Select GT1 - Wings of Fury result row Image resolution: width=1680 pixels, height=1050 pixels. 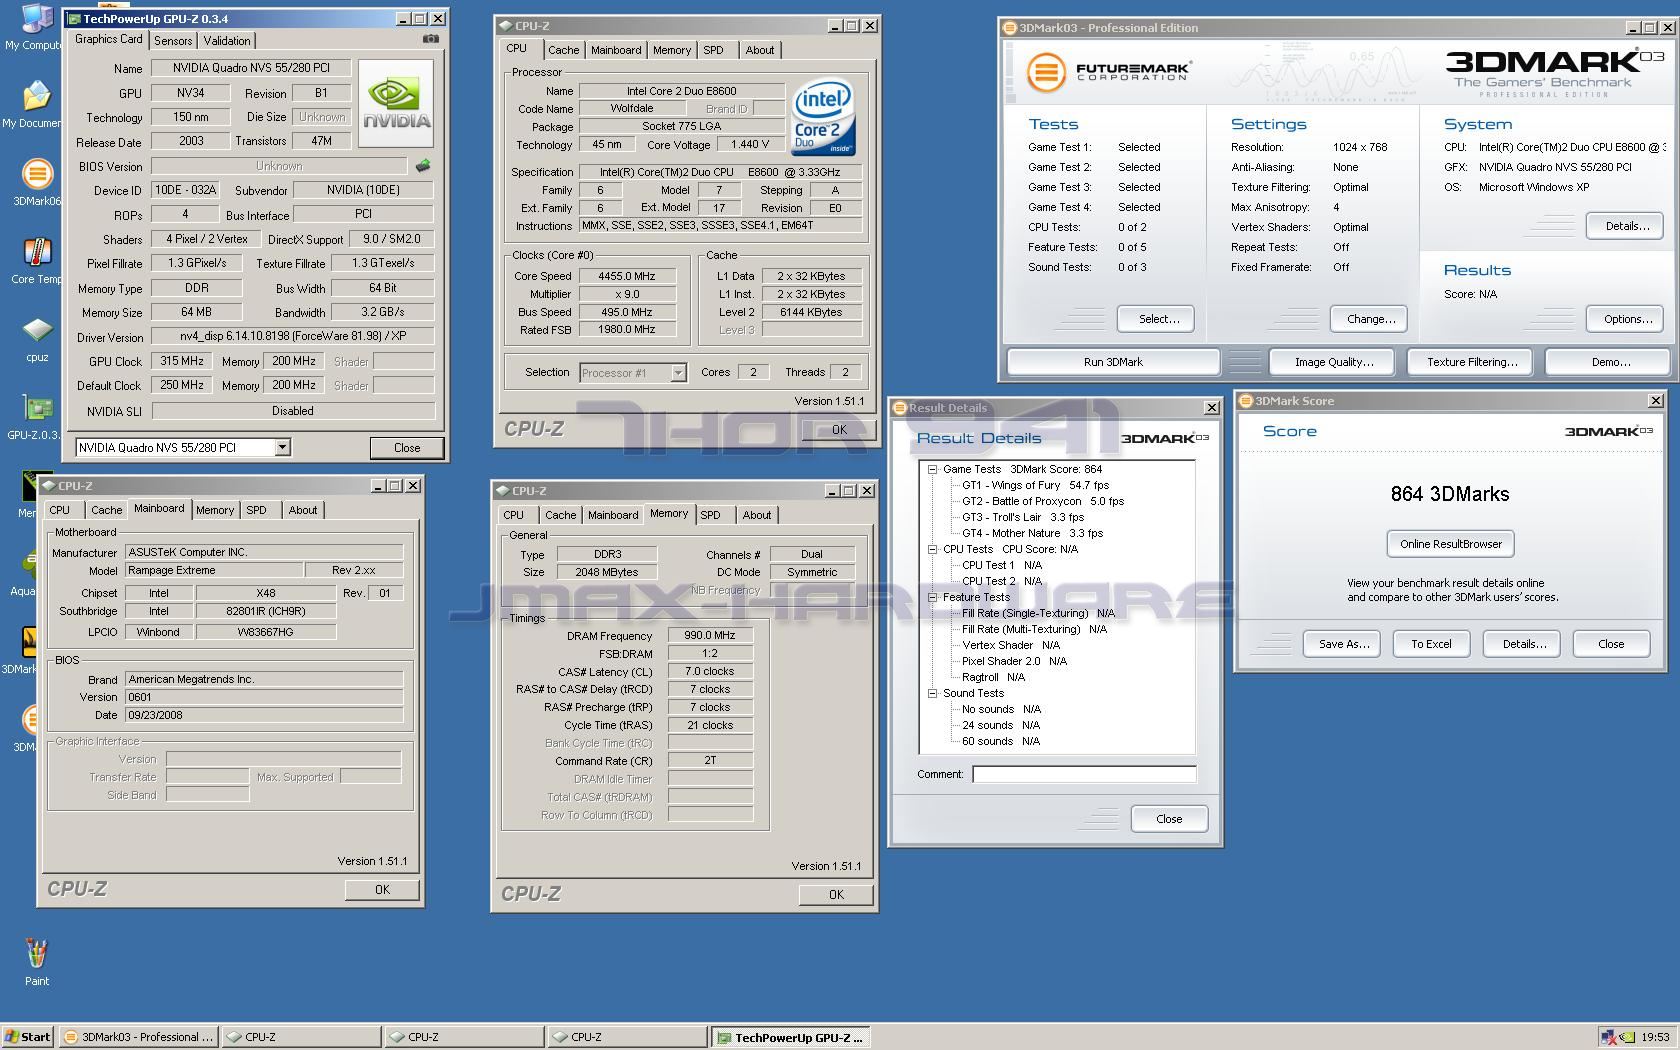[x=1035, y=485]
